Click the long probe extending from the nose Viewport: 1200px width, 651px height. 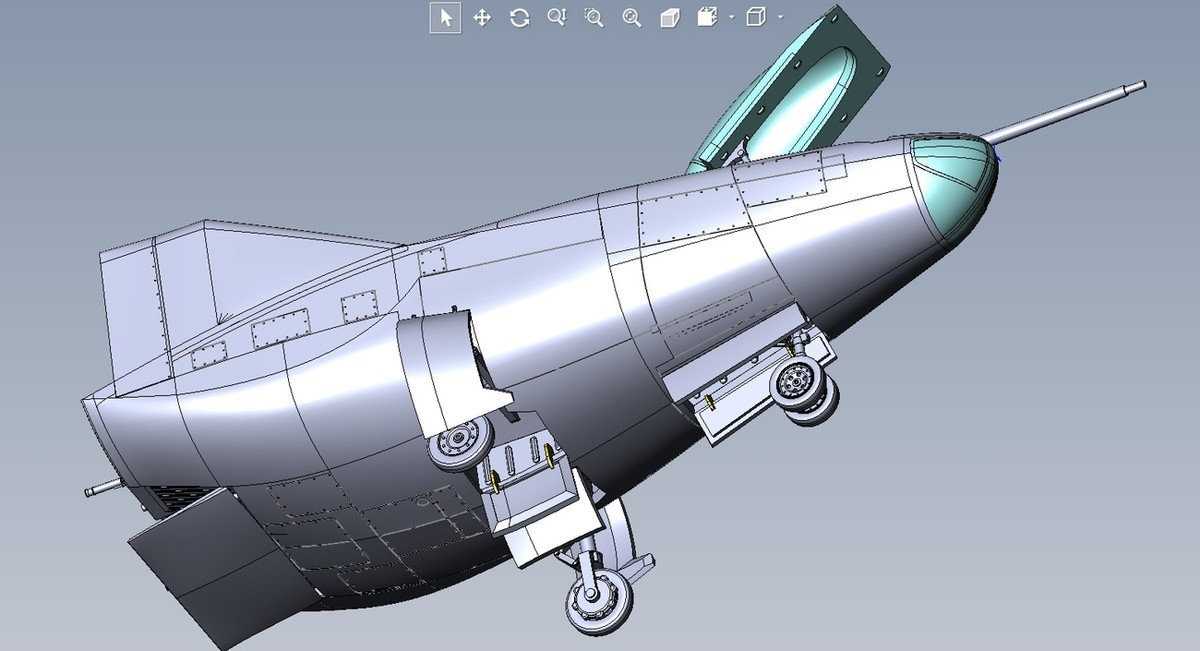1070,109
